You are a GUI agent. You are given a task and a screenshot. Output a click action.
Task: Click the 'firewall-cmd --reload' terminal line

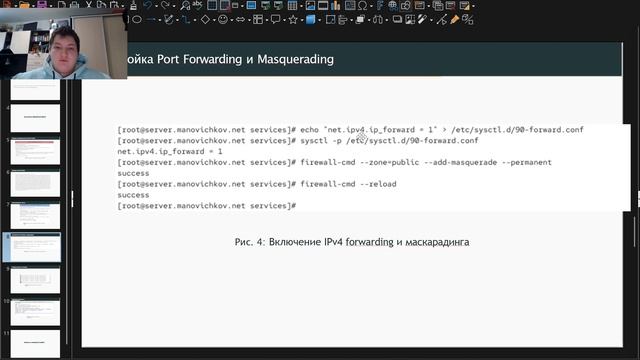click(x=257, y=184)
